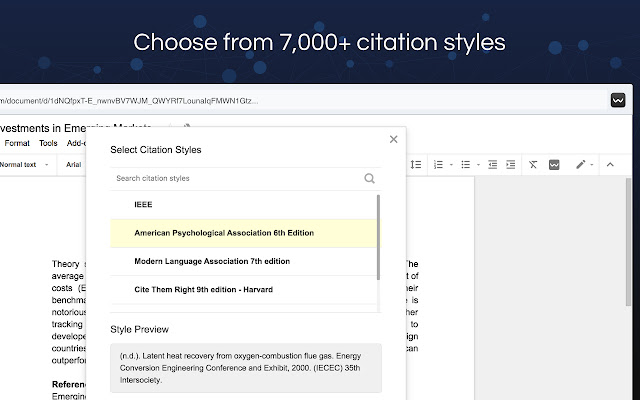Viewport: 640px width, 400px height.
Task: Expand the numbered list options arrow
Action: (451, 165)
